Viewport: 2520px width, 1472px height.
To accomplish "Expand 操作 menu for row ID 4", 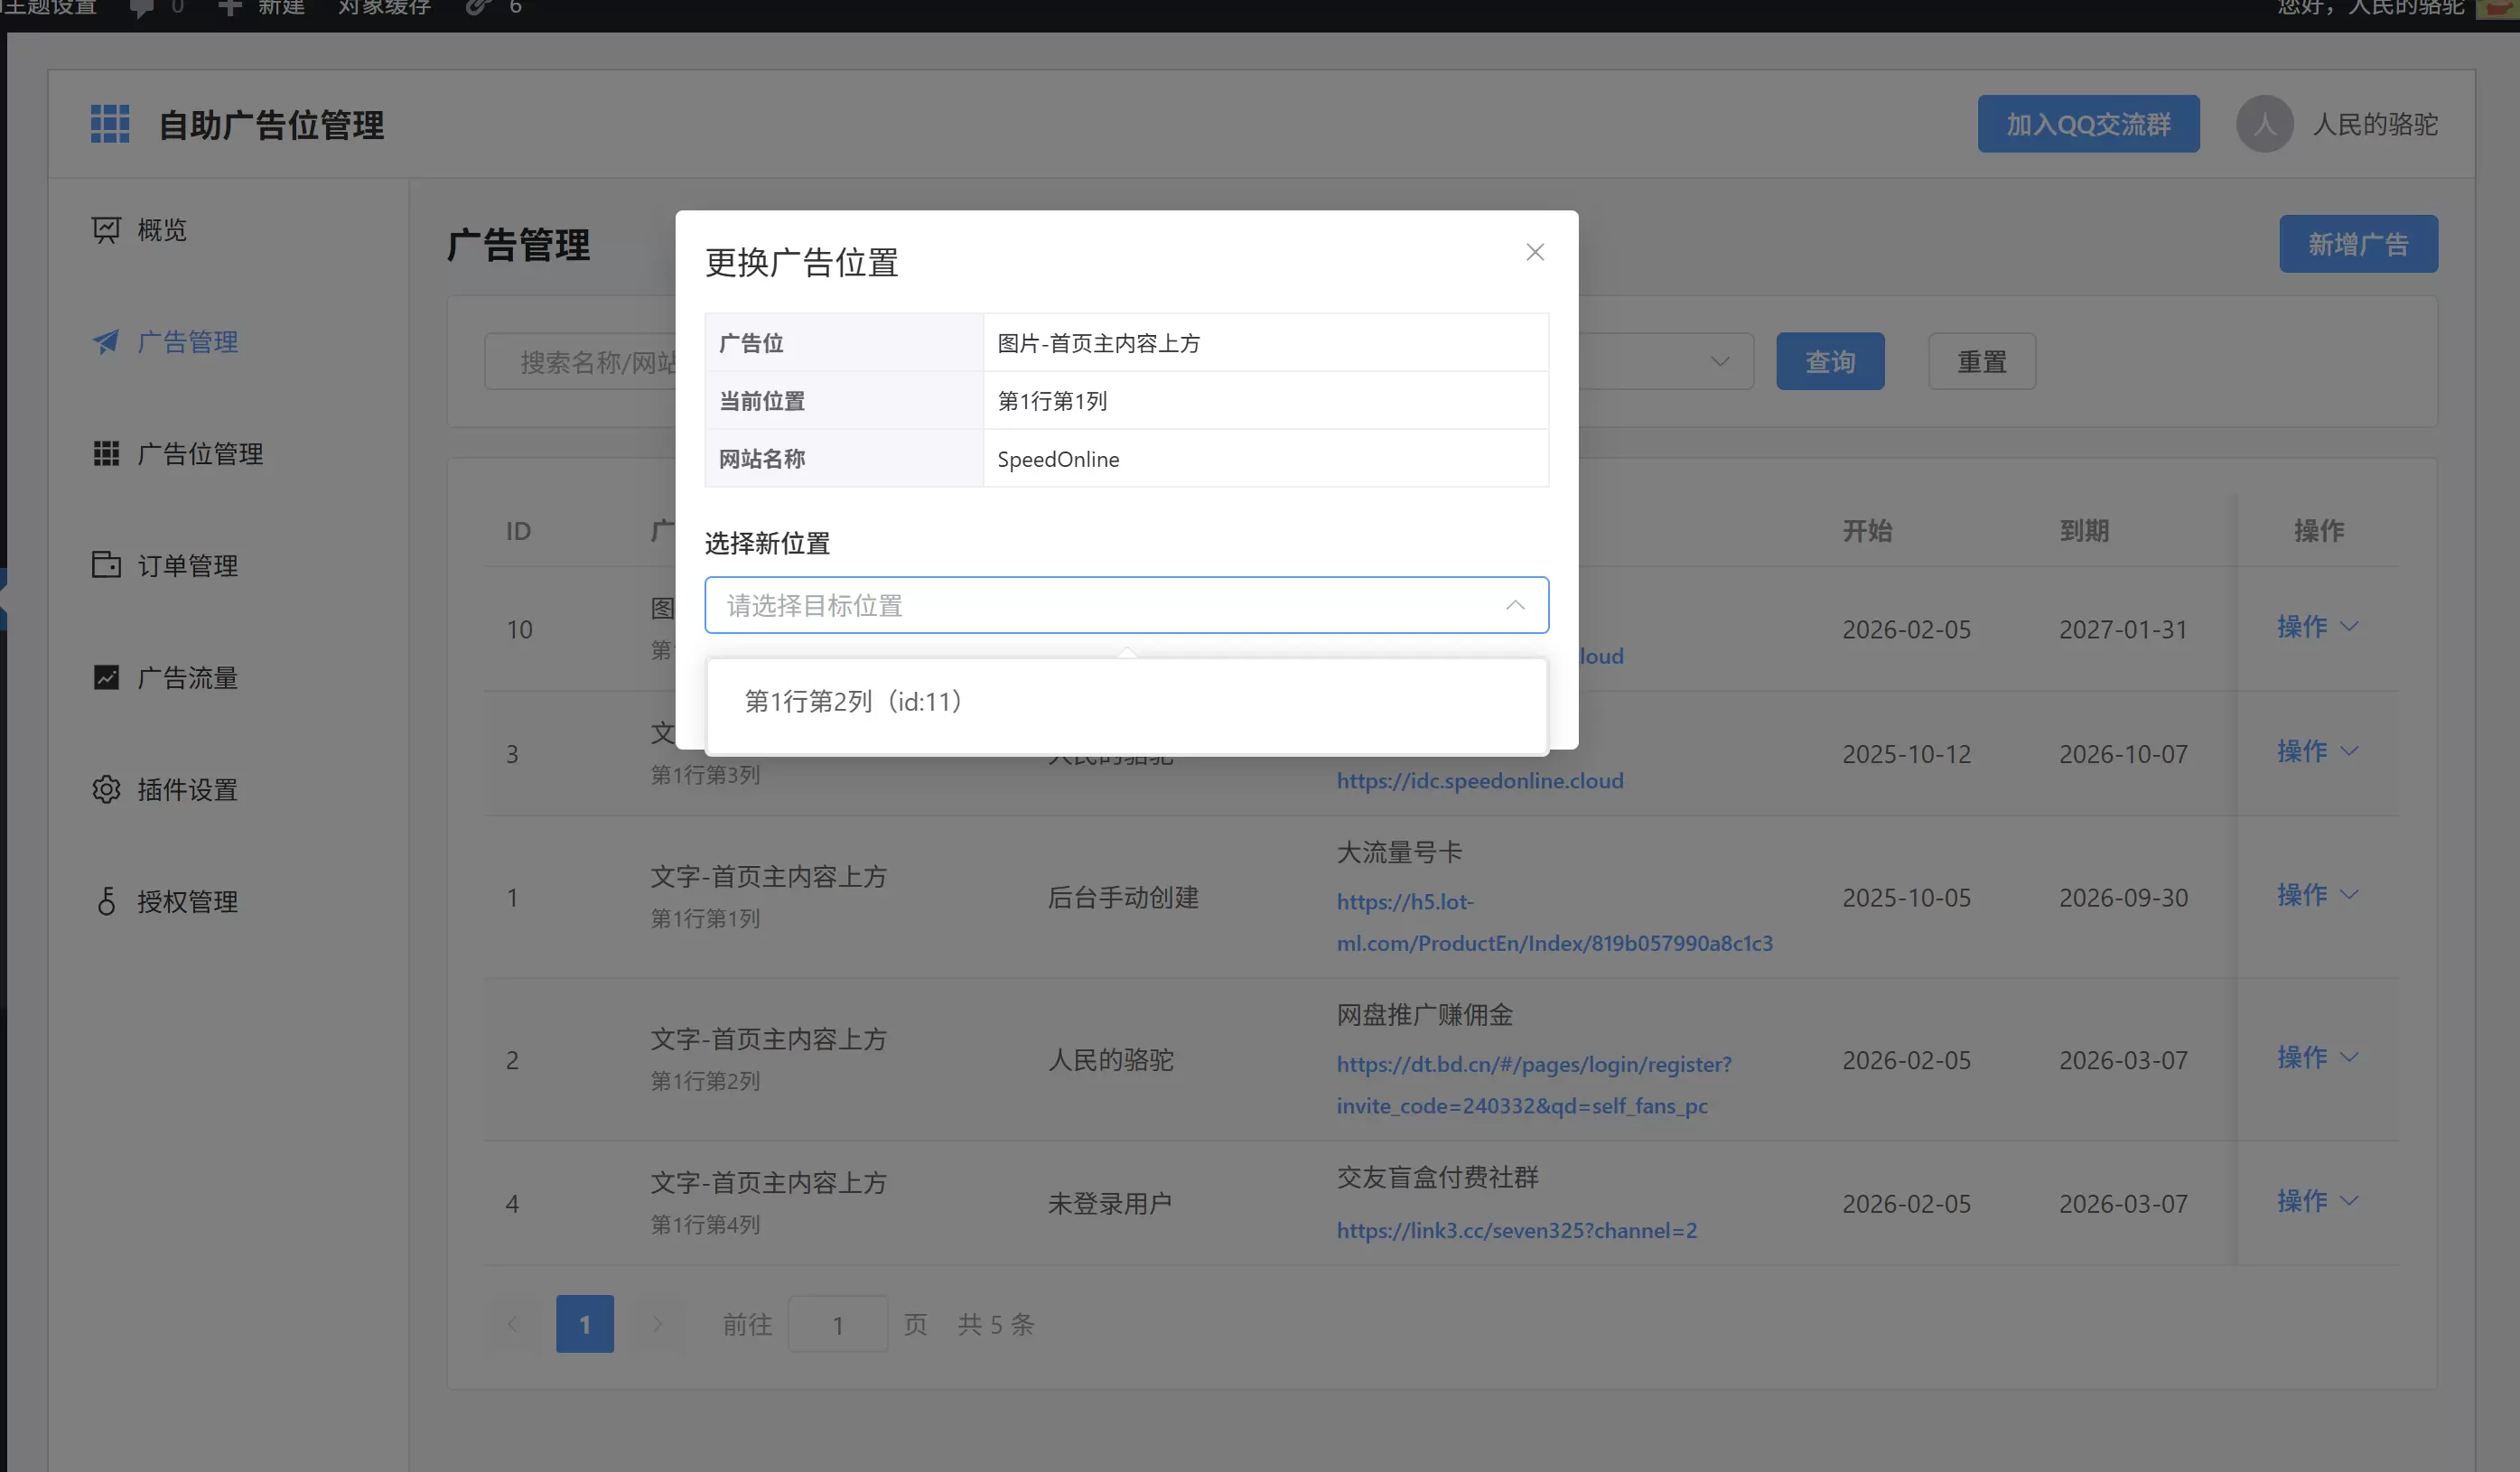I will tap(2317, 1201).
